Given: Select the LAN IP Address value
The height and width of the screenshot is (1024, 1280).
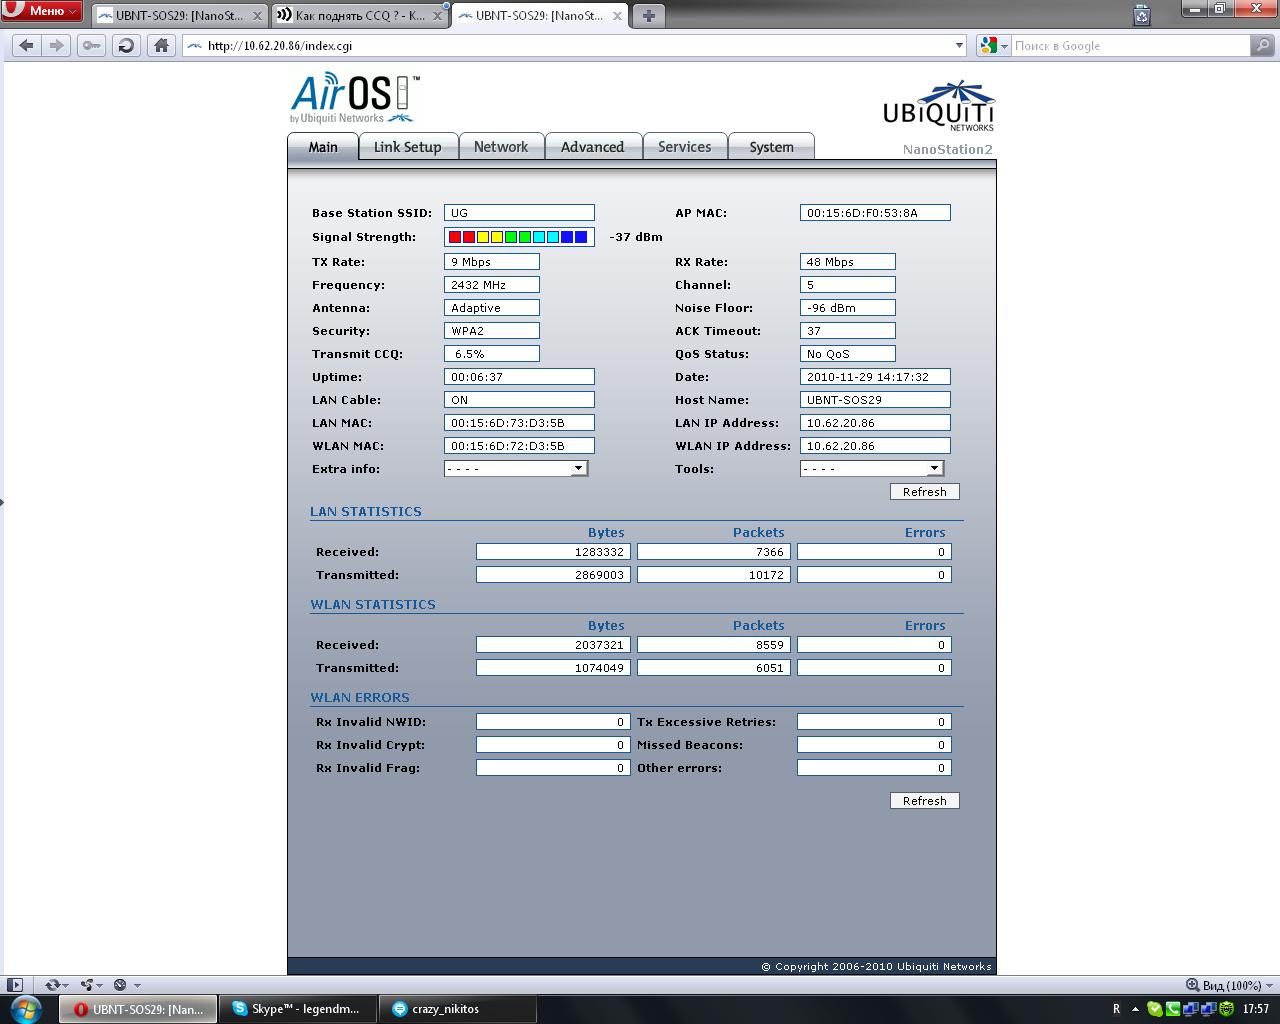Looking at the screenshot, I should (x=875, y=423).
